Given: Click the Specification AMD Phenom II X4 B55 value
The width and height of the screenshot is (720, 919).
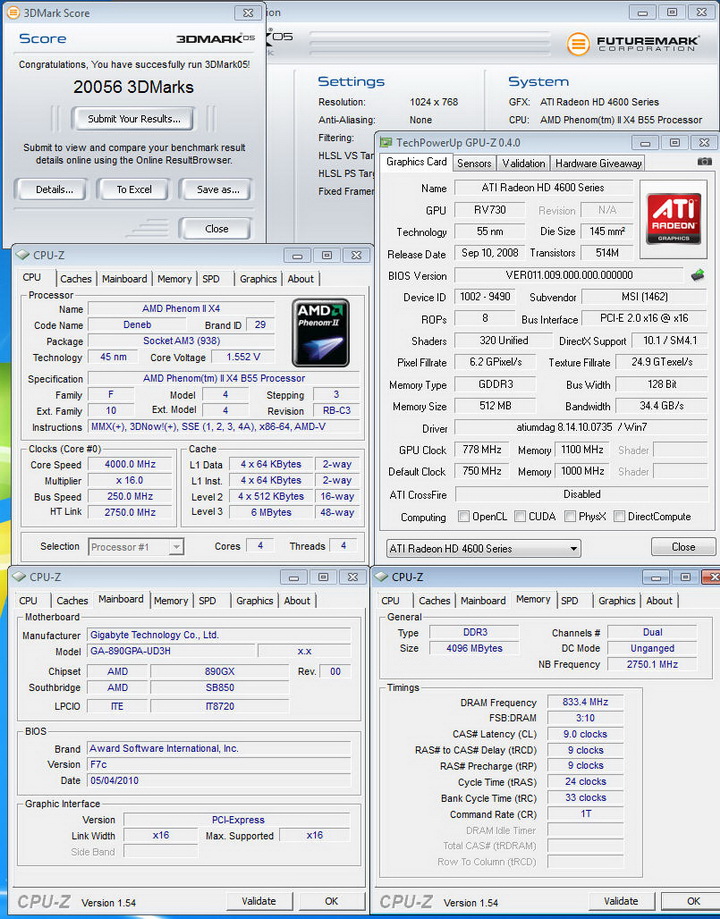Looking at the screenshot, I should 224,379.
